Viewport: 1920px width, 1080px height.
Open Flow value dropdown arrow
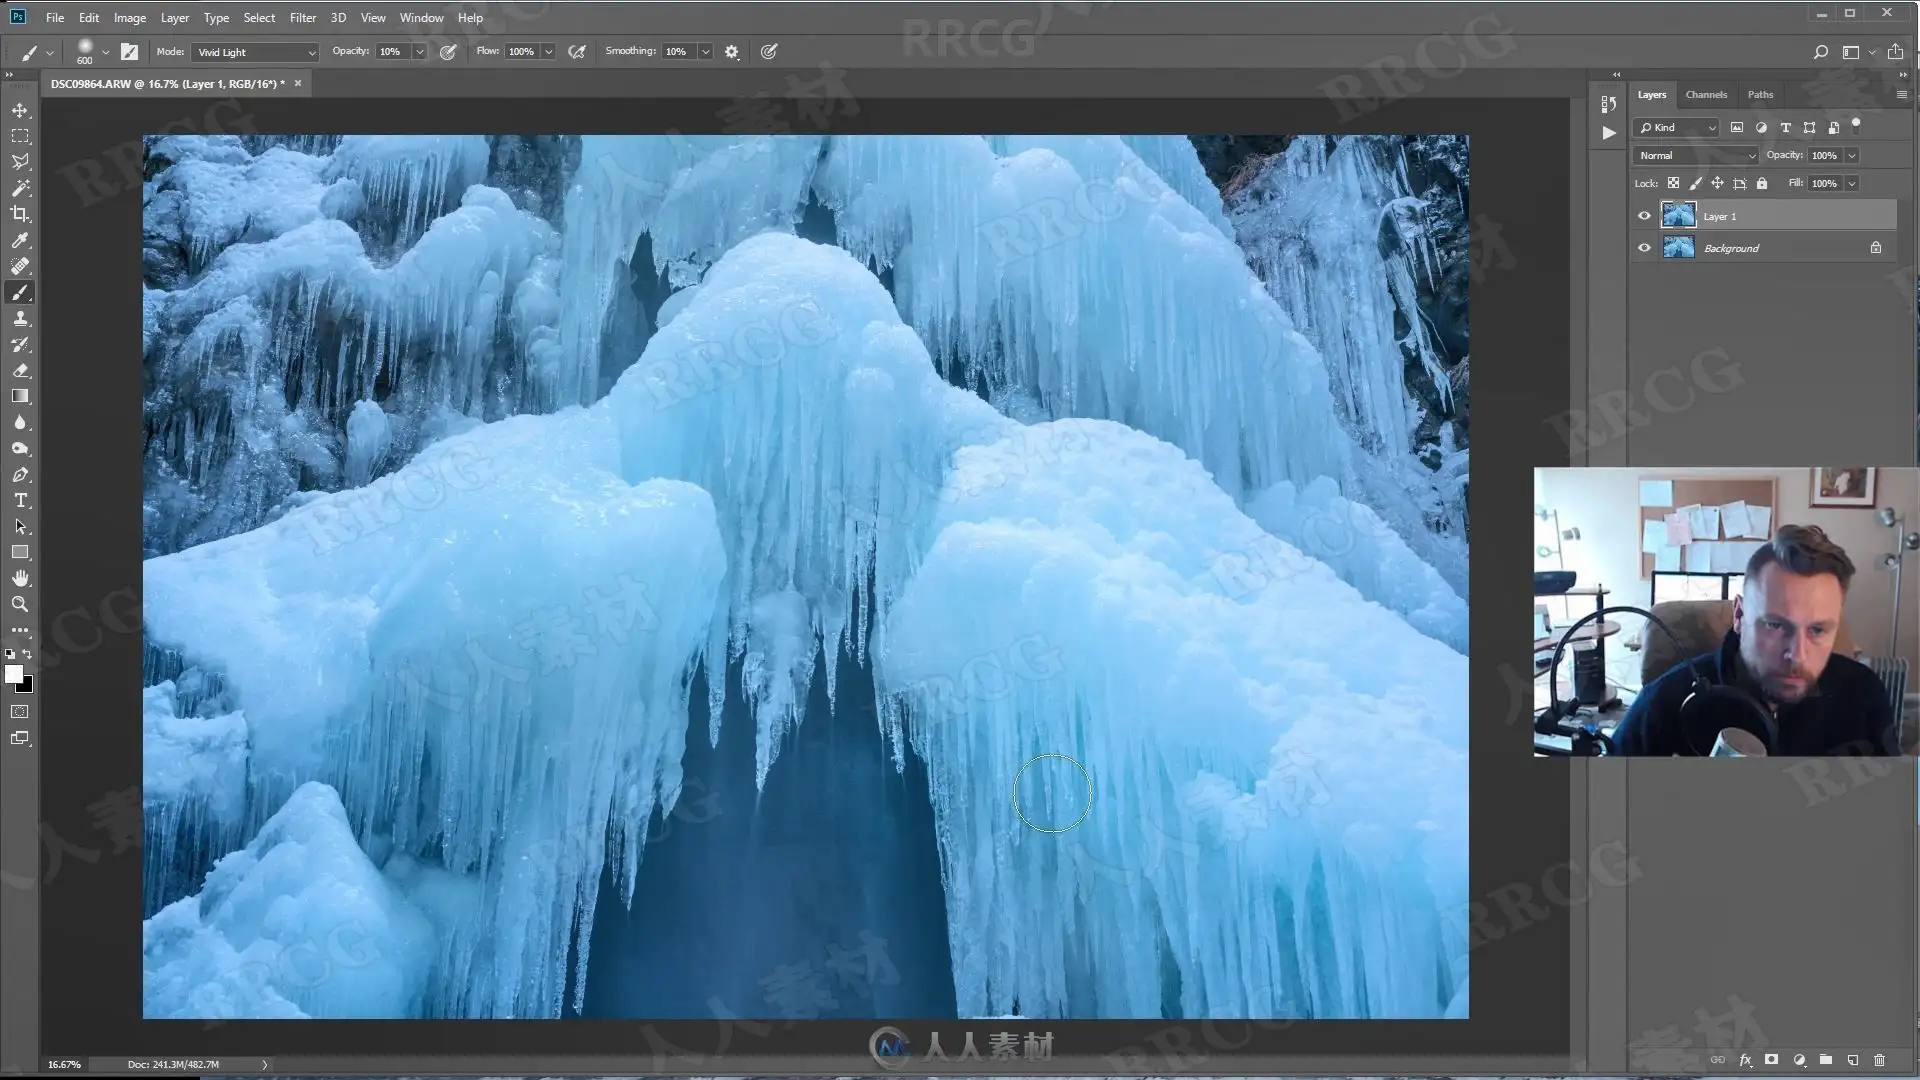coord(549,52)
